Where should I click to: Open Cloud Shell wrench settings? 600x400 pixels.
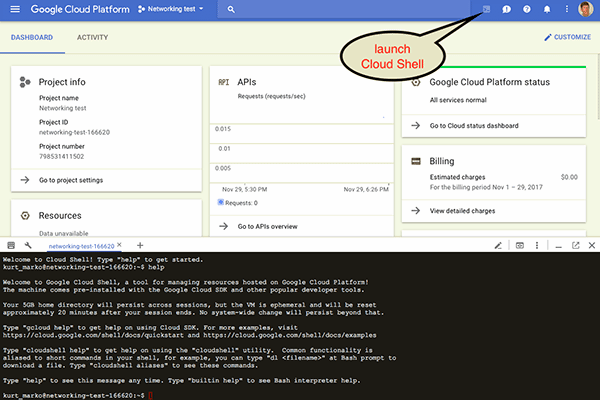coord(28,245)
